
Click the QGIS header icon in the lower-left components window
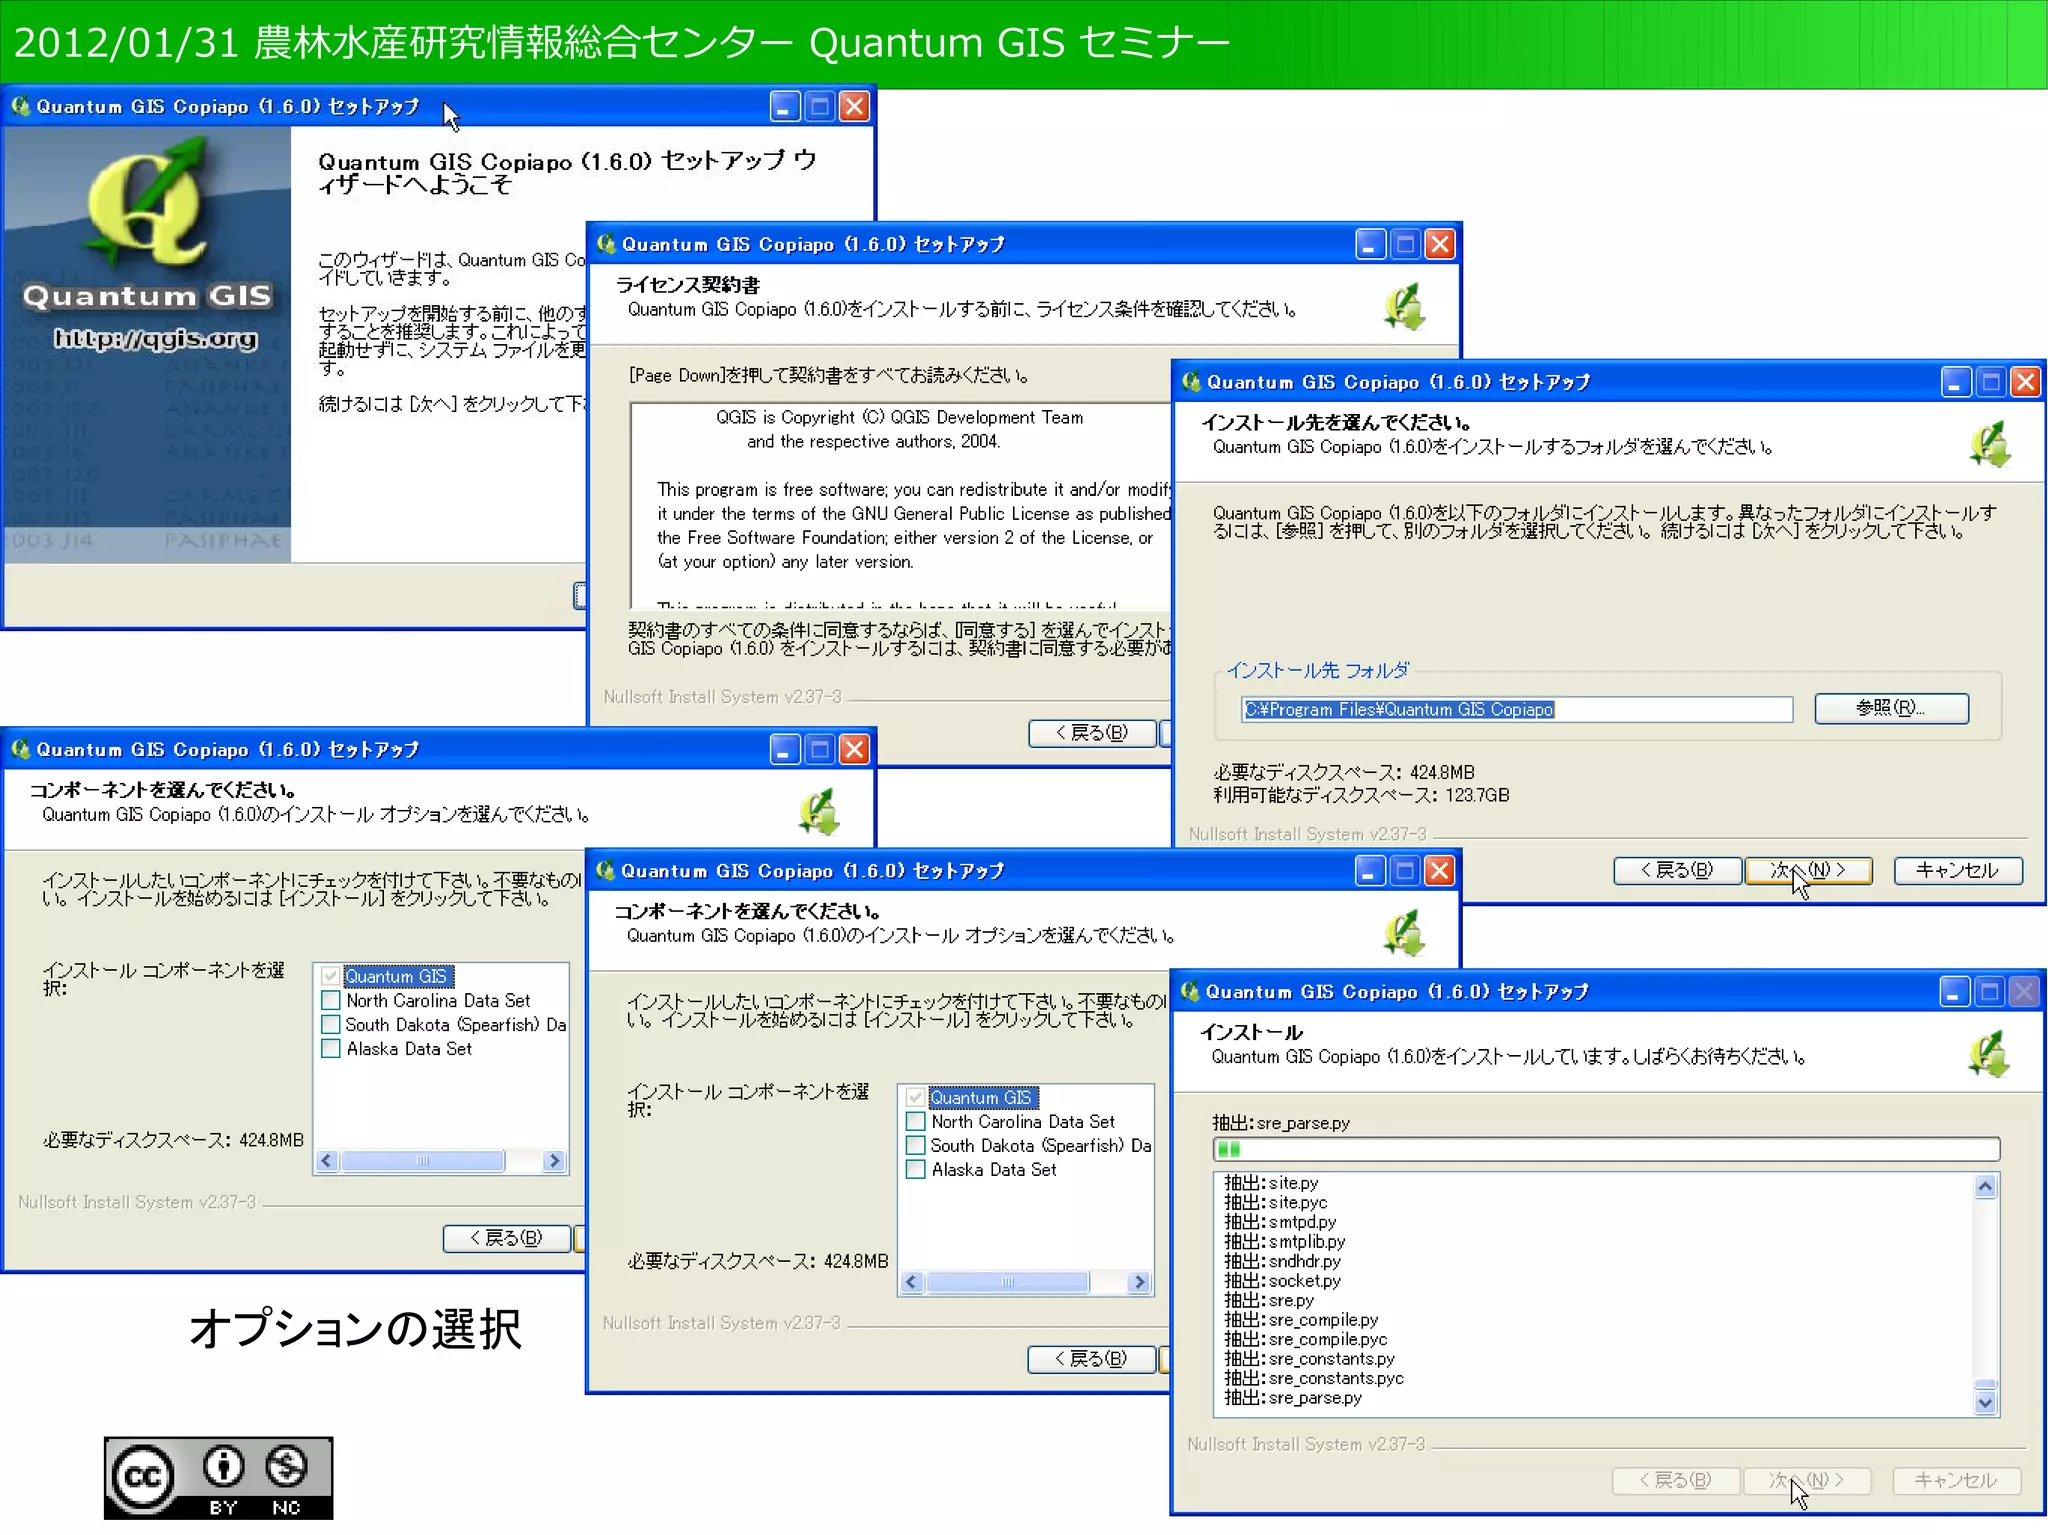coord(819,812)
